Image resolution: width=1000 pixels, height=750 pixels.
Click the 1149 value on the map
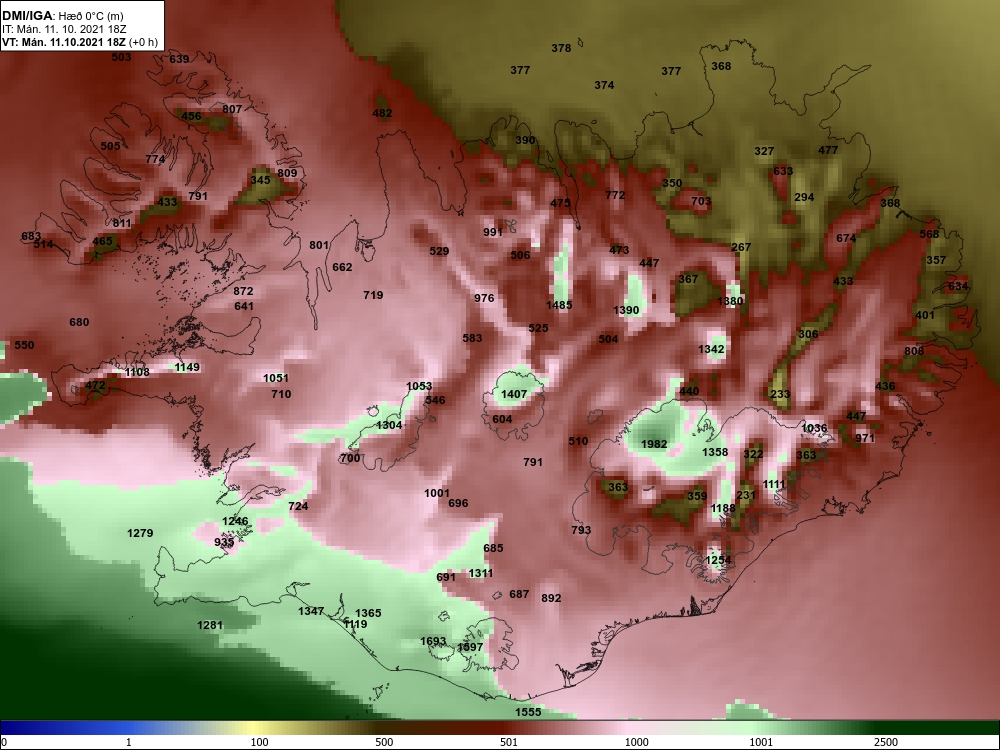(x=187, y=367)
